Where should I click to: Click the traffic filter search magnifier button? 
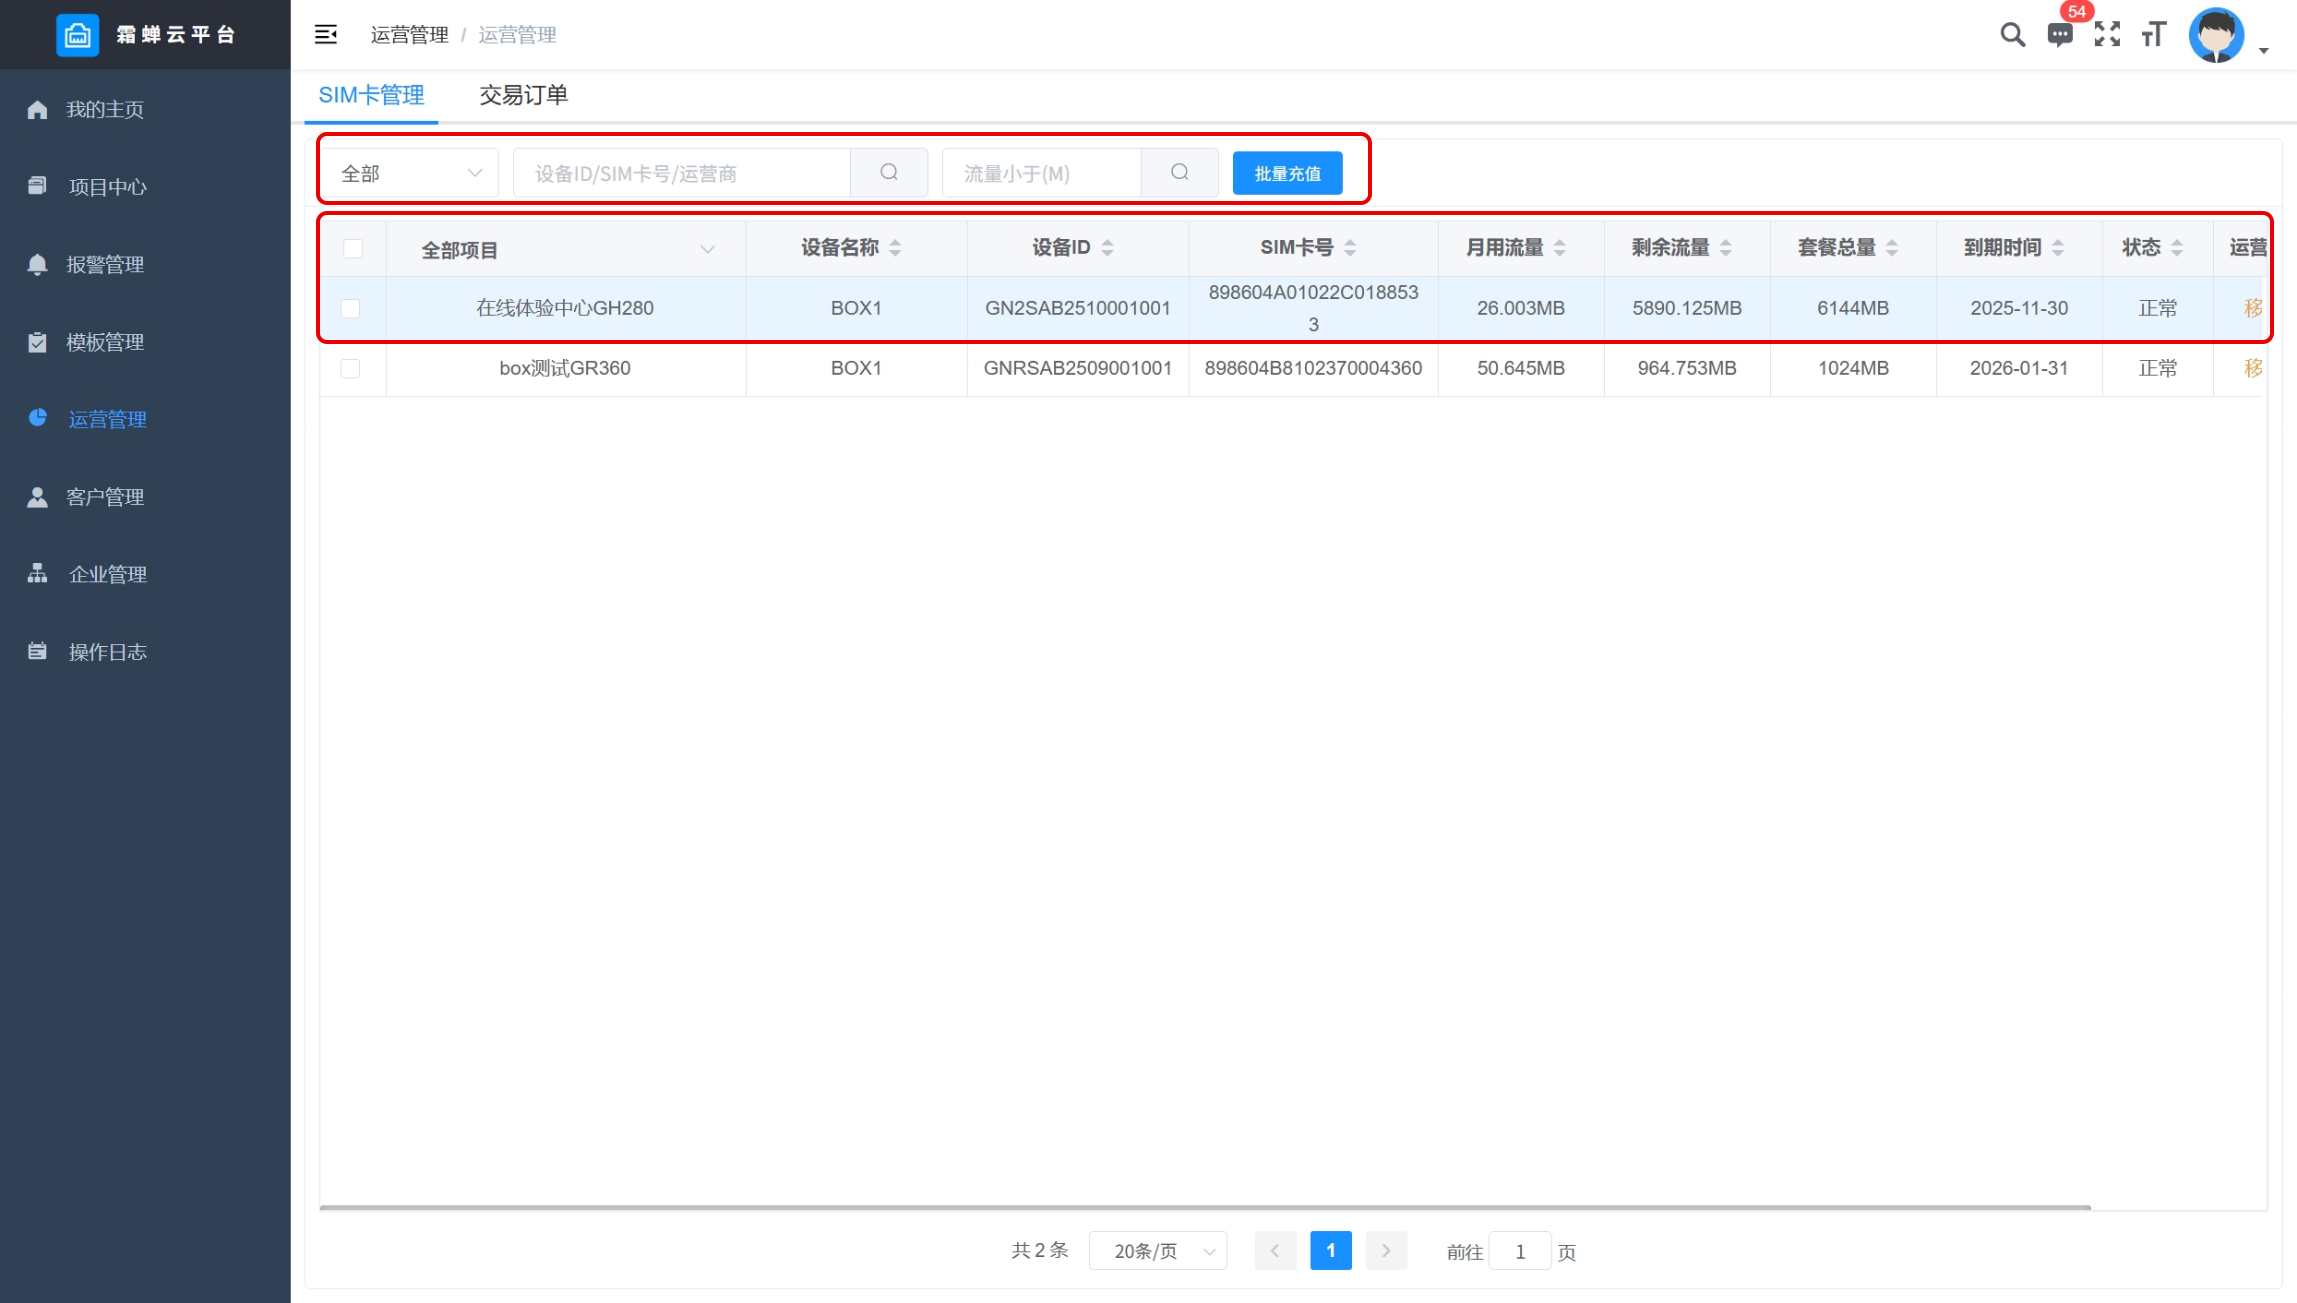tap(1179, 173)
